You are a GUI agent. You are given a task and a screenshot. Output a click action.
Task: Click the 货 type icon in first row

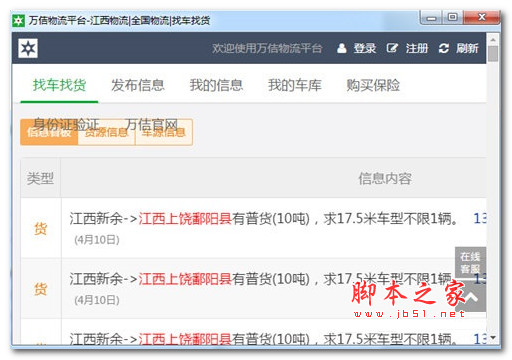[x=41, y=229]
